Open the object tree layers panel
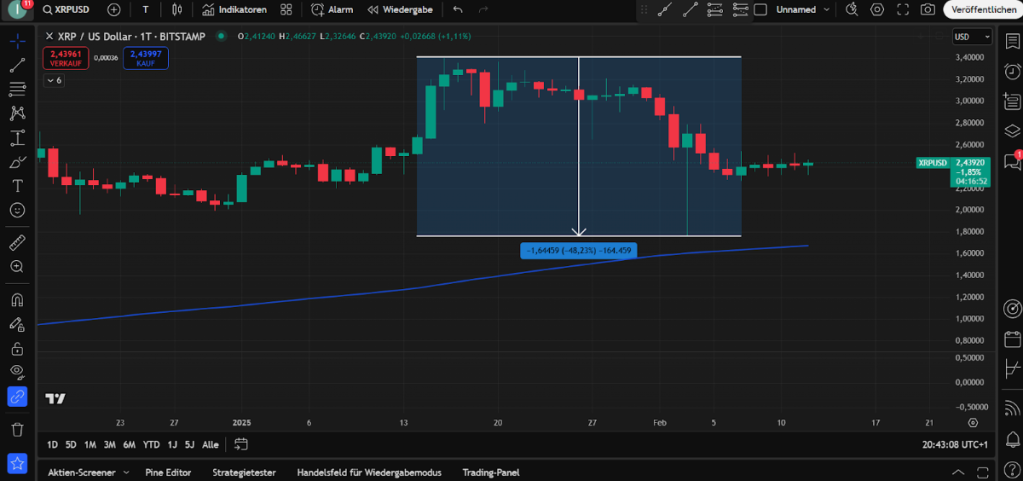The width and height of the screenshot is (1023, 481). [1012, 131]
